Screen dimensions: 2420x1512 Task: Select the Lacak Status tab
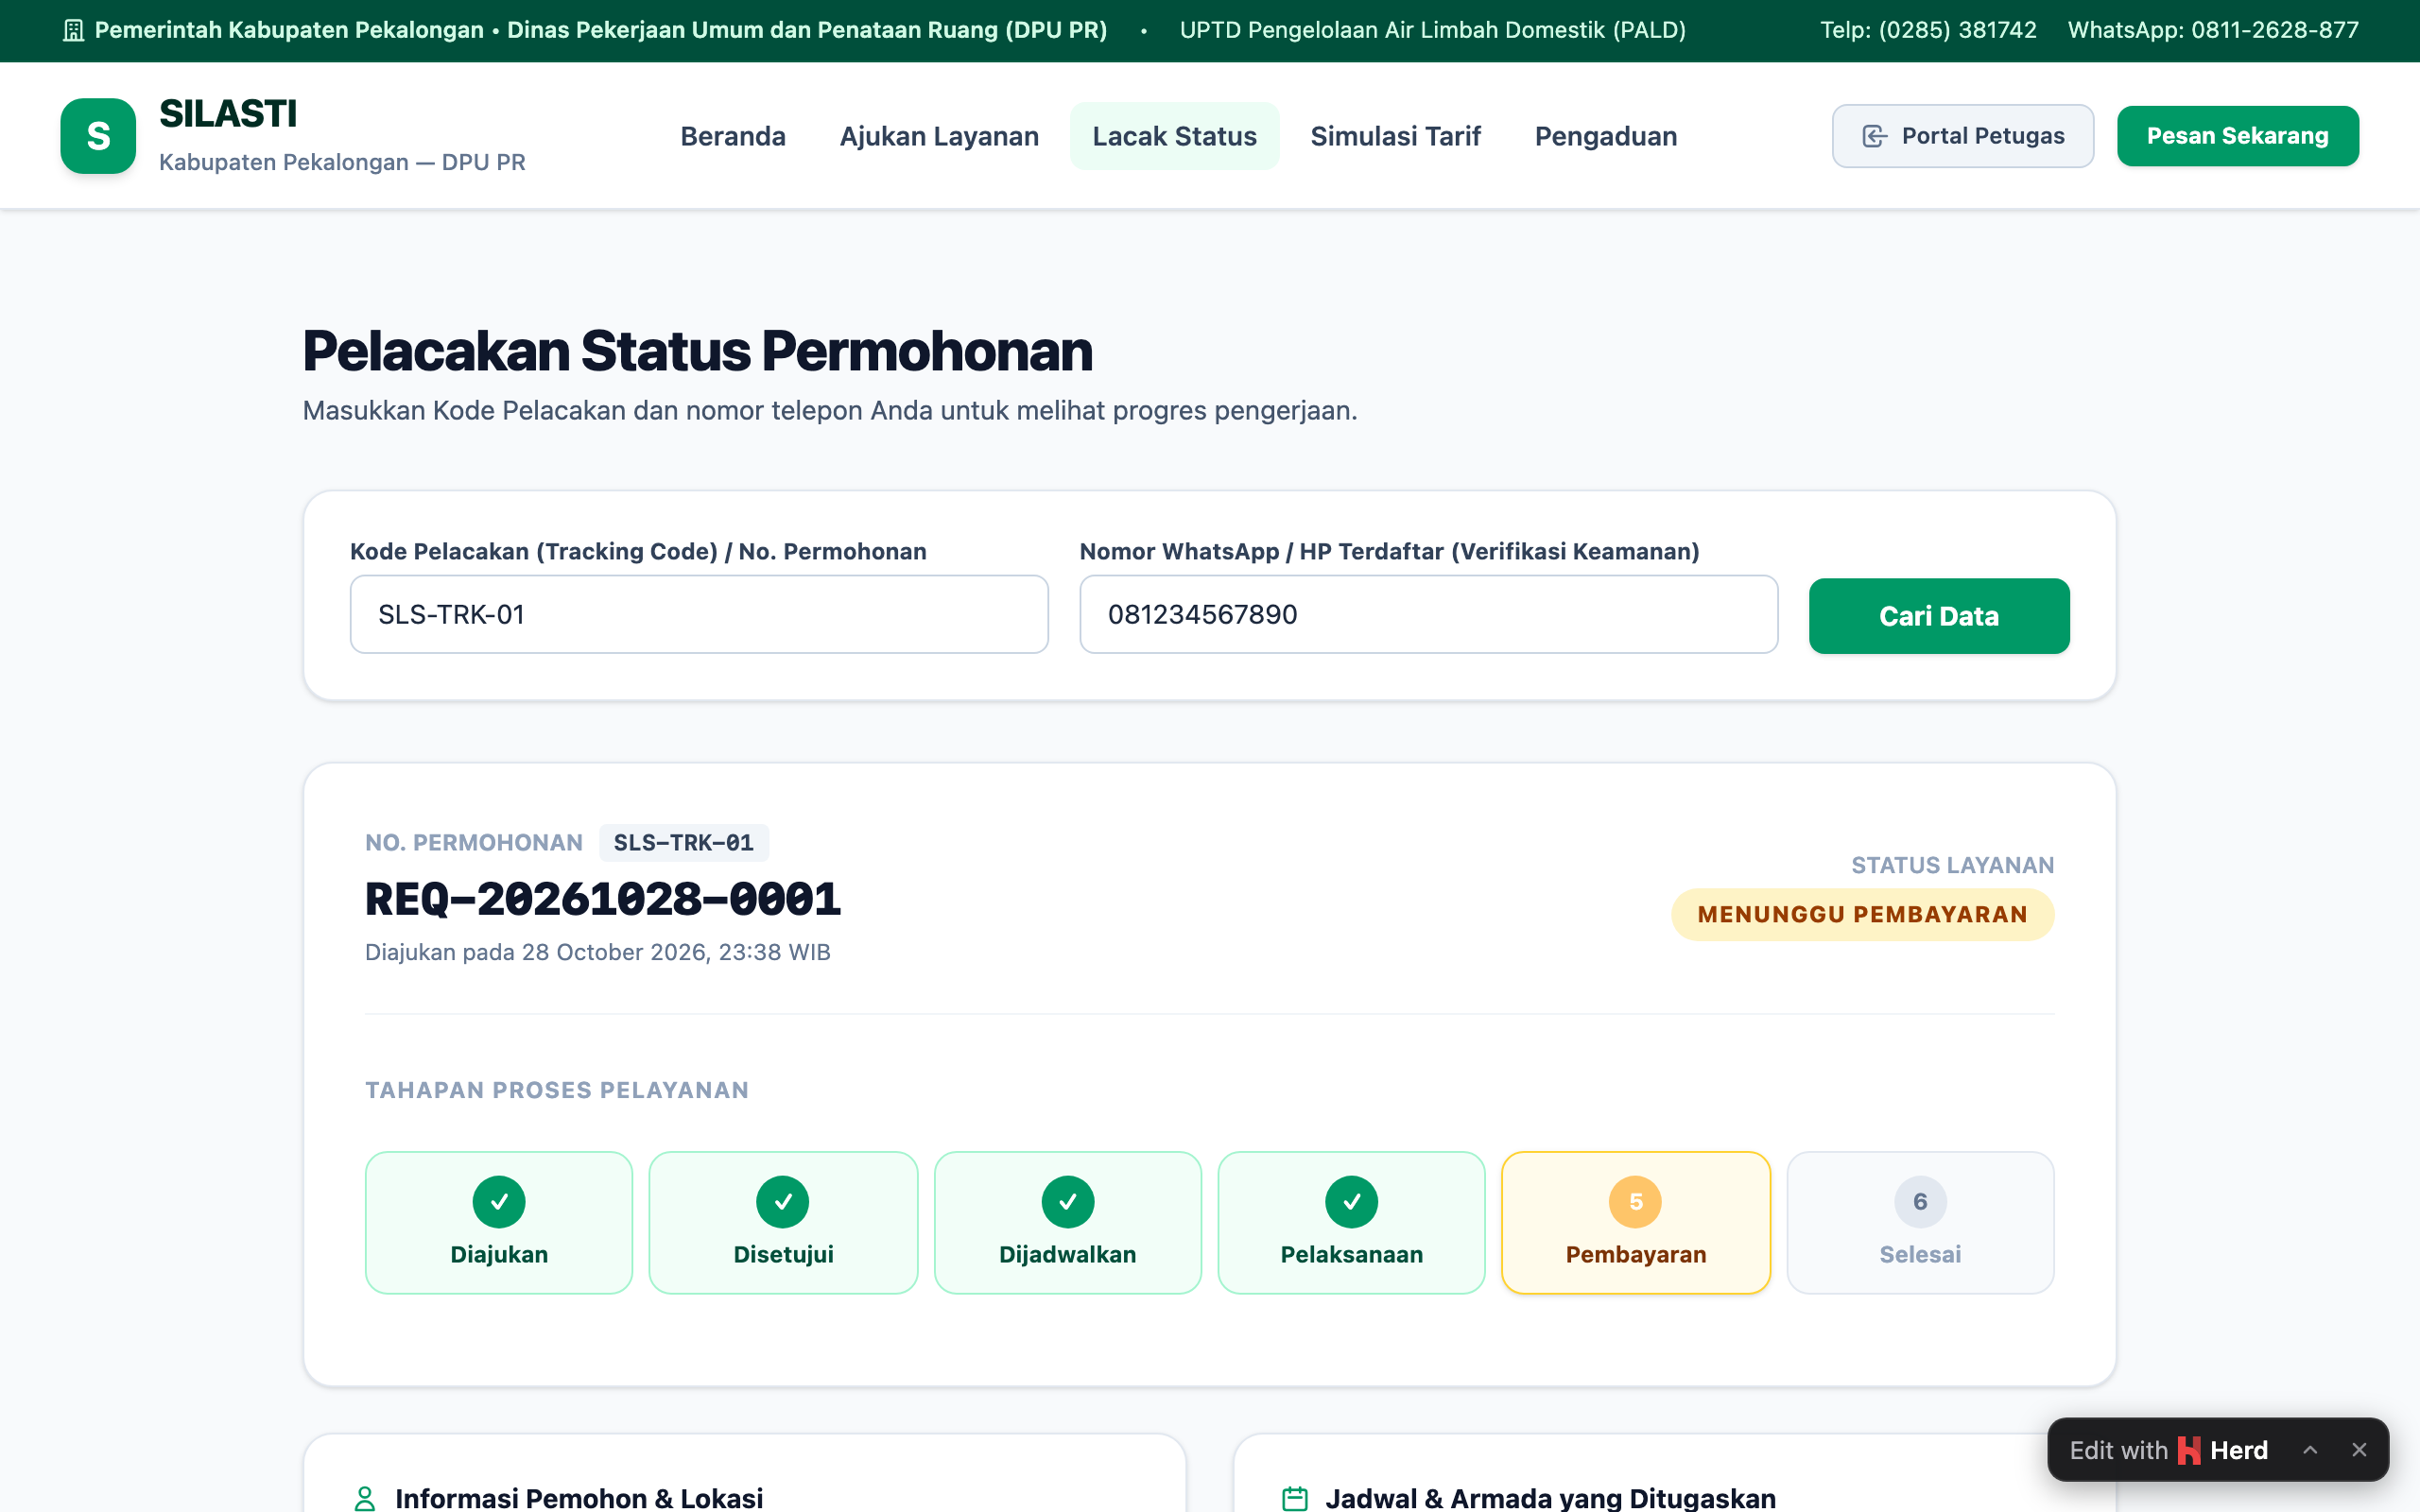pyautogui.click(x=1174, y=136)
